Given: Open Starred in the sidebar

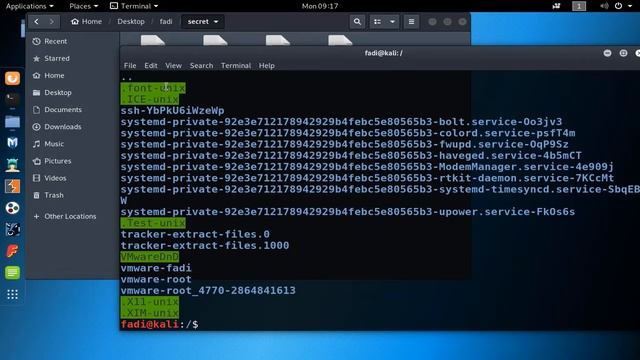Looking at the screenshot, I should (x=51, y=58).
